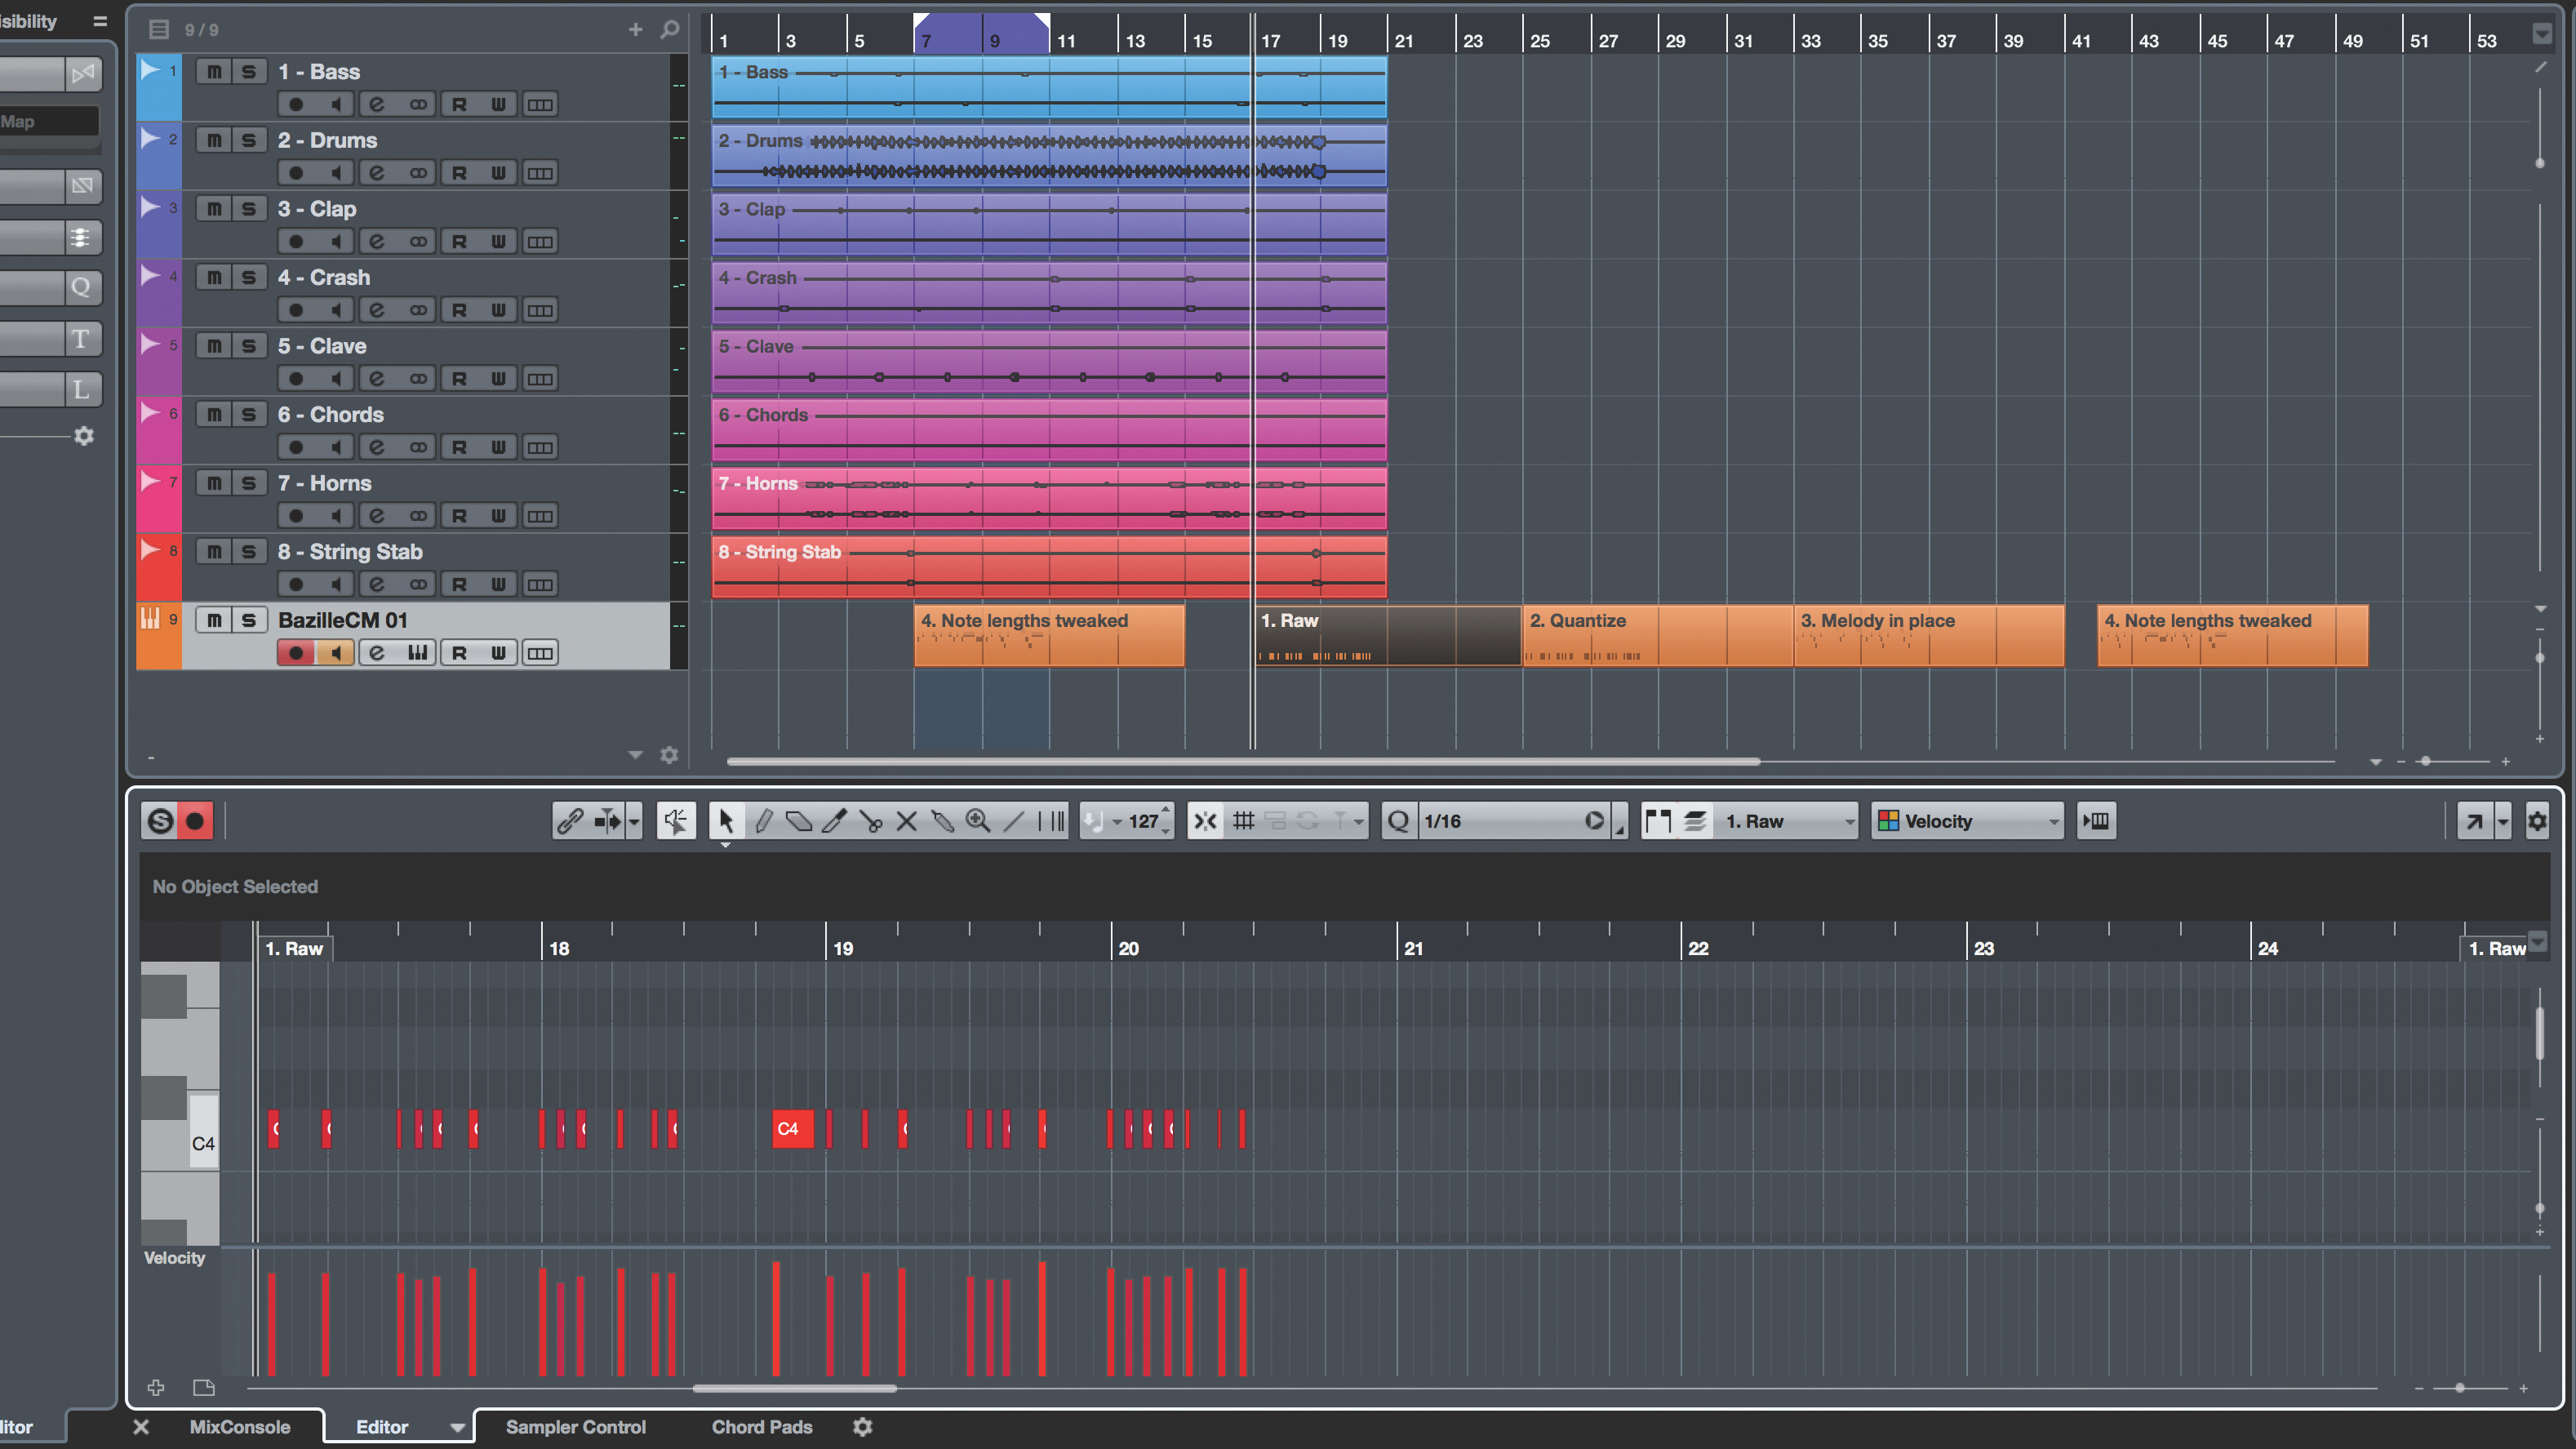Image resolution: width=2576 pixels, height=1449 pixels.
Task: Toggle Record in Editor red button
Action: [195, 821]
